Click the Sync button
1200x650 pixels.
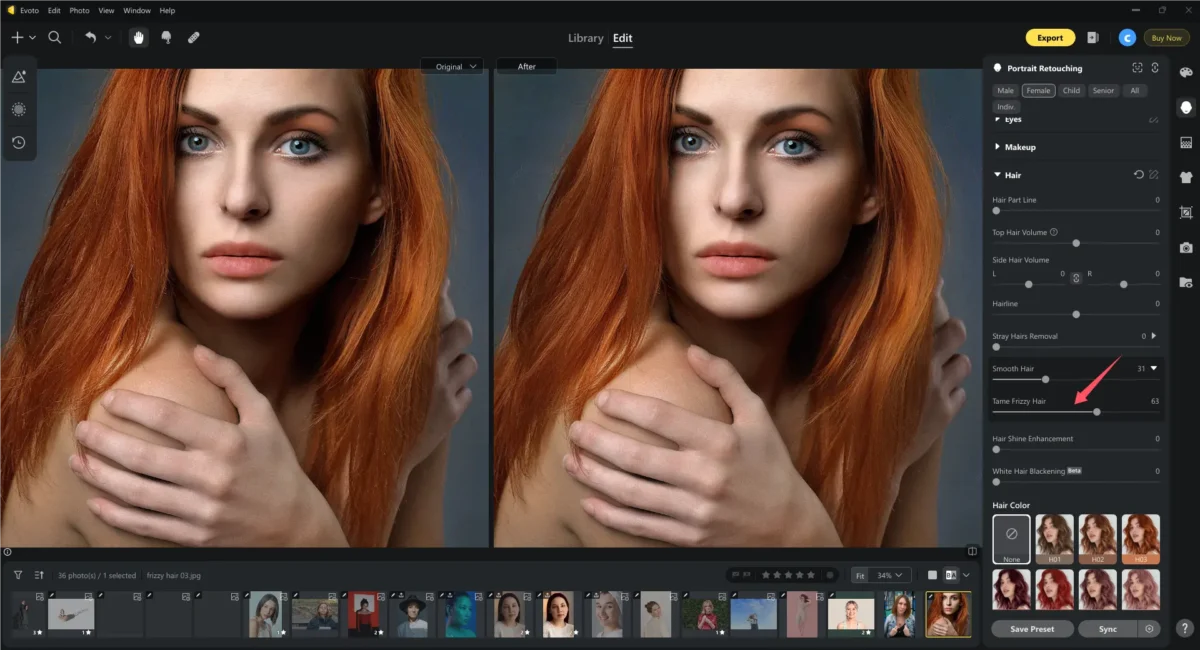click(1108, 629)
